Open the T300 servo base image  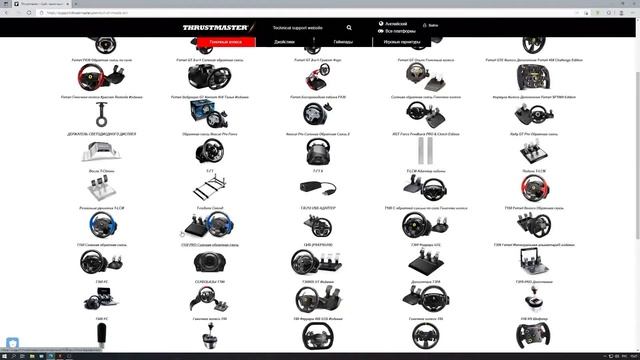click(209, 262)
